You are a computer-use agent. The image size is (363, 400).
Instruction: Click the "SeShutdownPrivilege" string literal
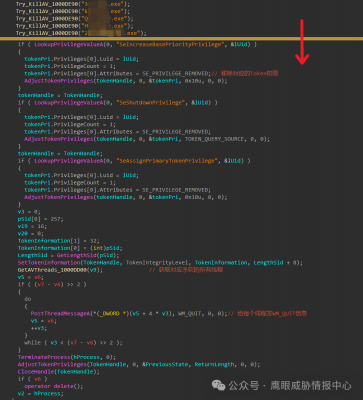150,103
